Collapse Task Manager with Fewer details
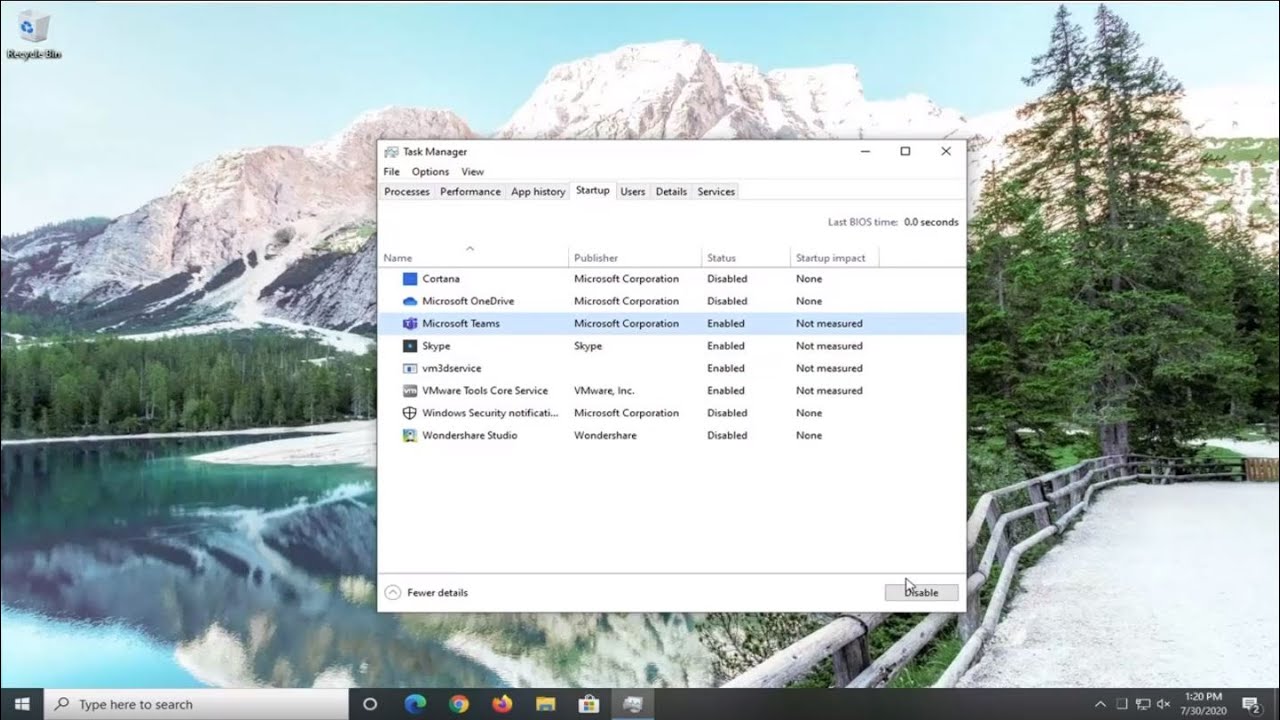1280x720 pixels. pos(426,593)
